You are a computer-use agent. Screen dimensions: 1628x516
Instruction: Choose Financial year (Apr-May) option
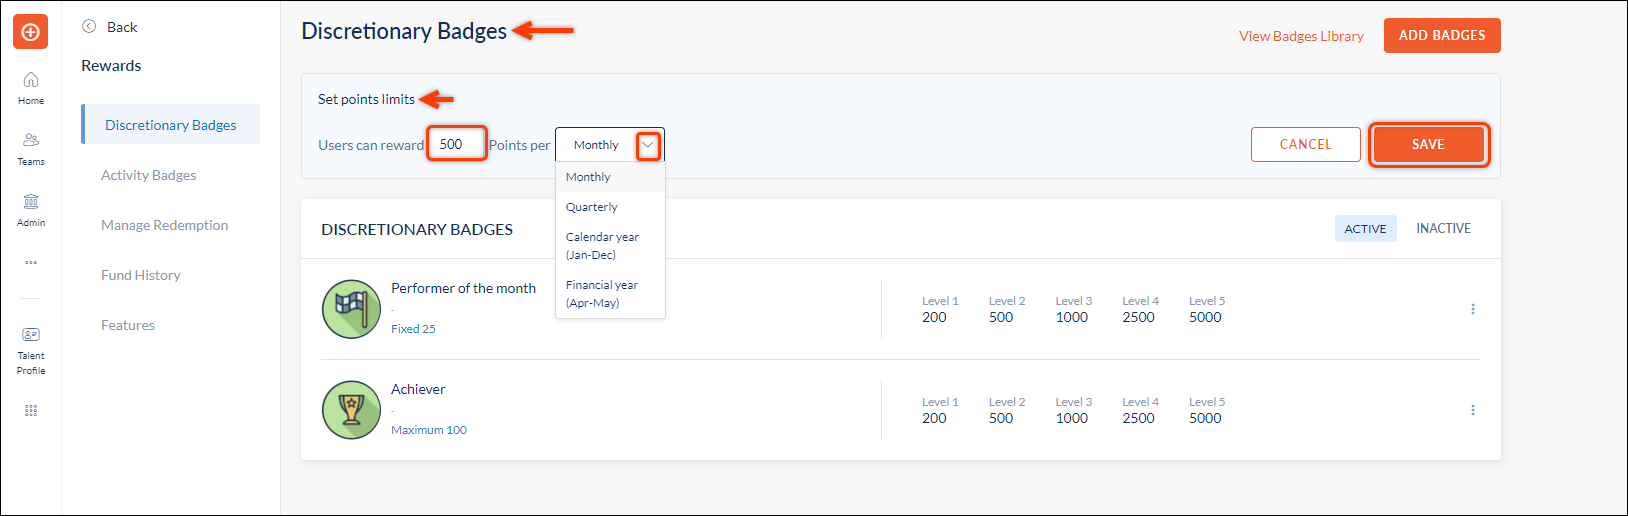[x=610, y=294]
